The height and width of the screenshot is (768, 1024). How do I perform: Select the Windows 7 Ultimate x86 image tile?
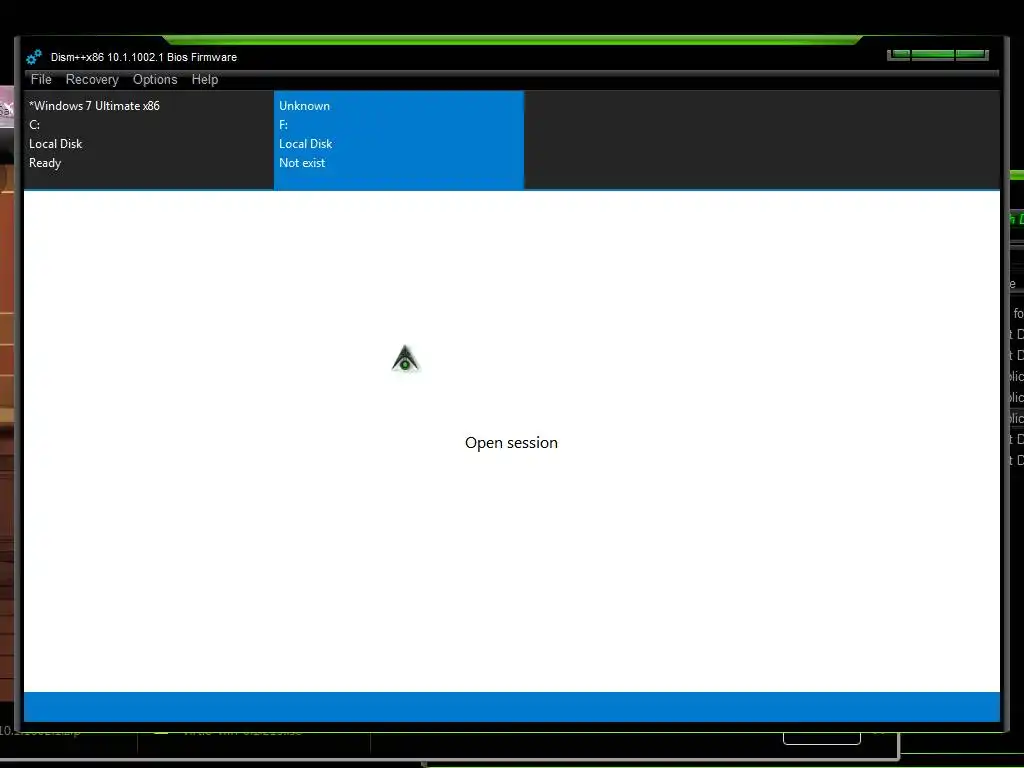(x=149, y=140)
